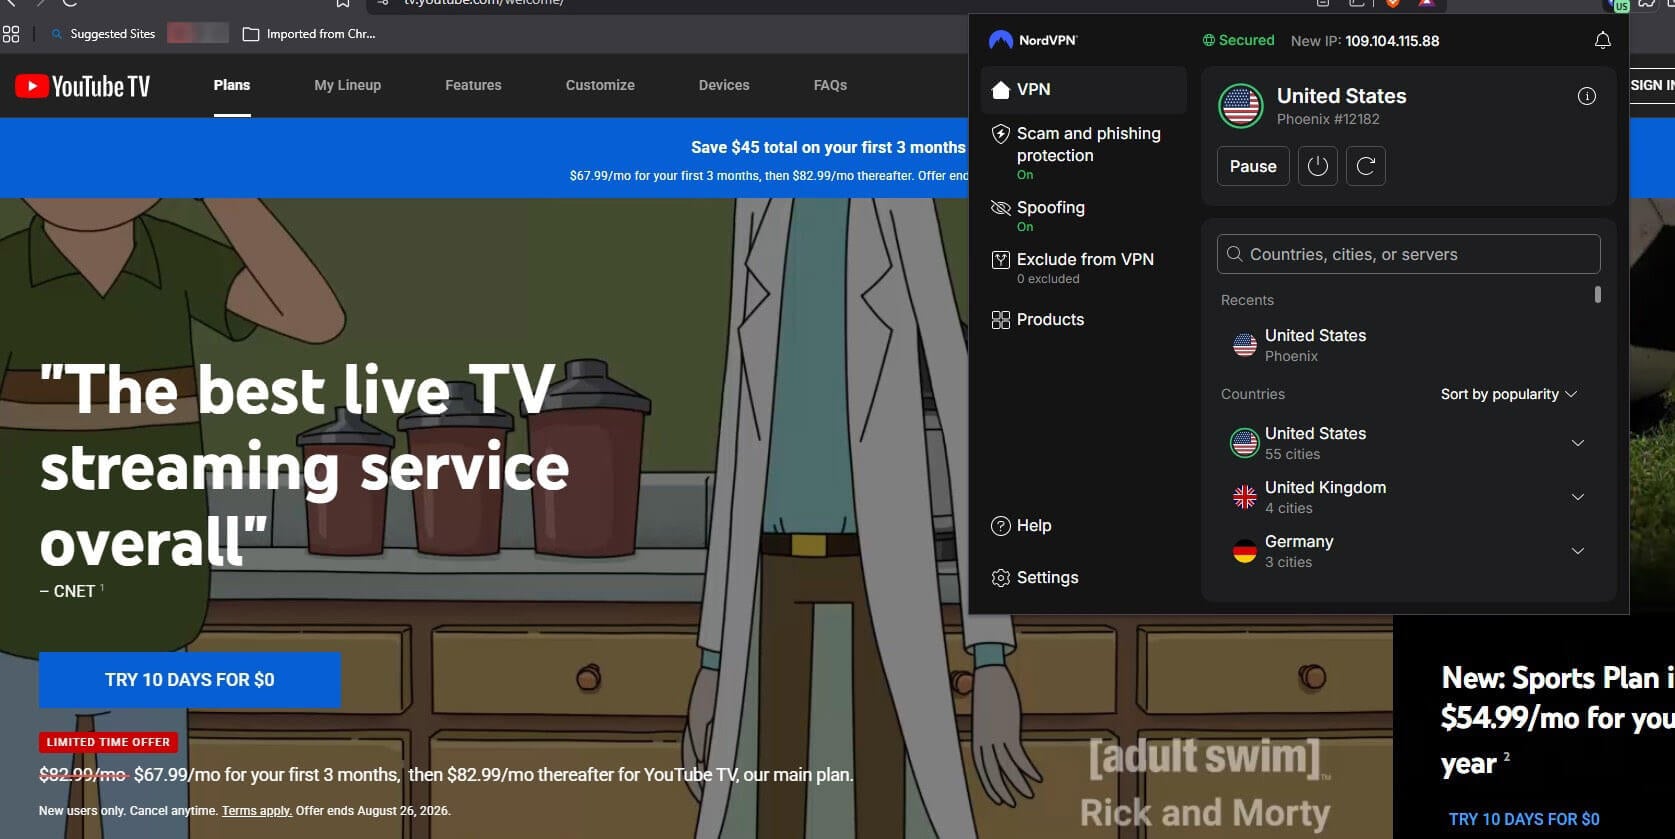This screenshot has width=1675, height=839.
Task: Click the United States flag in connection card
Action: pyautogui.click(x=1241, y=106)
